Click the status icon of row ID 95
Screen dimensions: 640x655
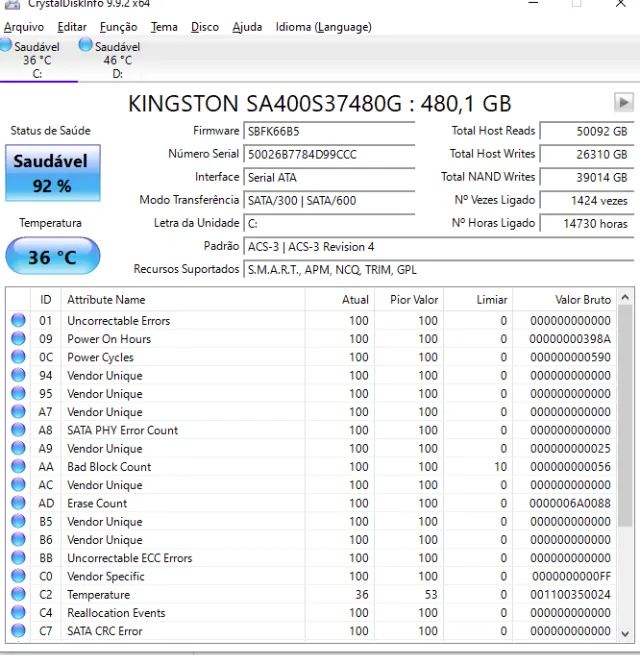[18, 394]
